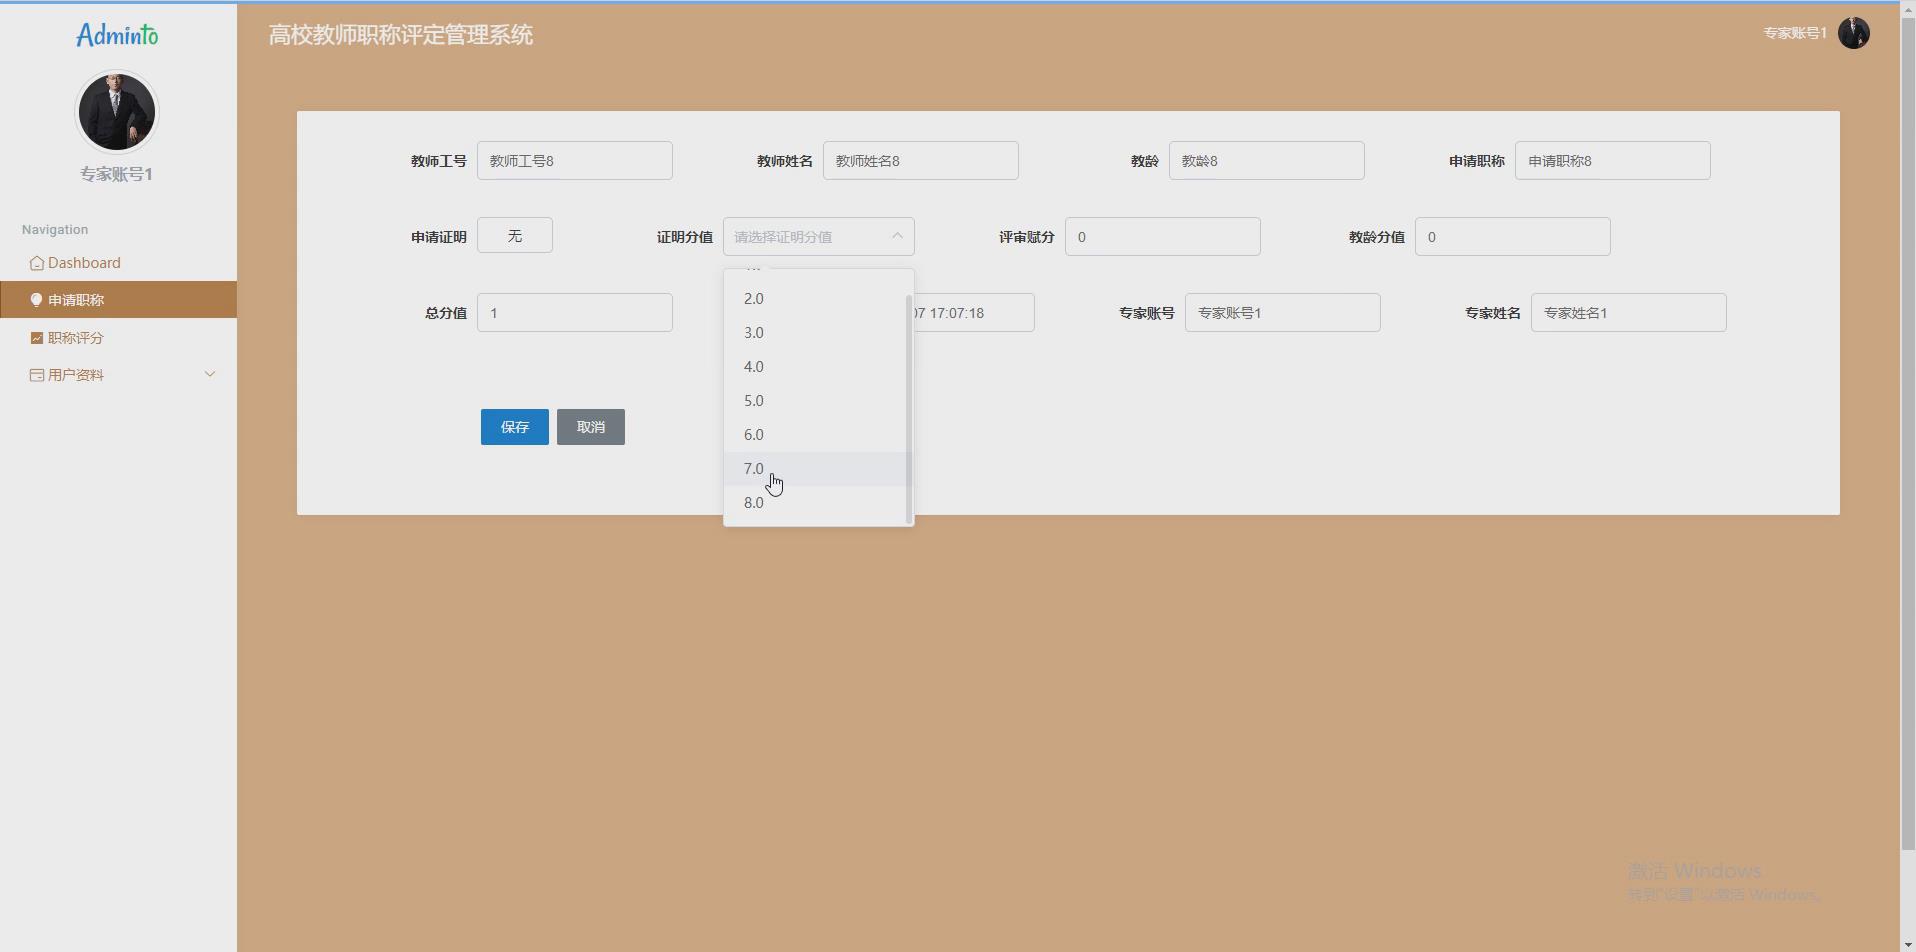
Task: Click the 无 field beside 申请证明
Action: coord(514,235)
